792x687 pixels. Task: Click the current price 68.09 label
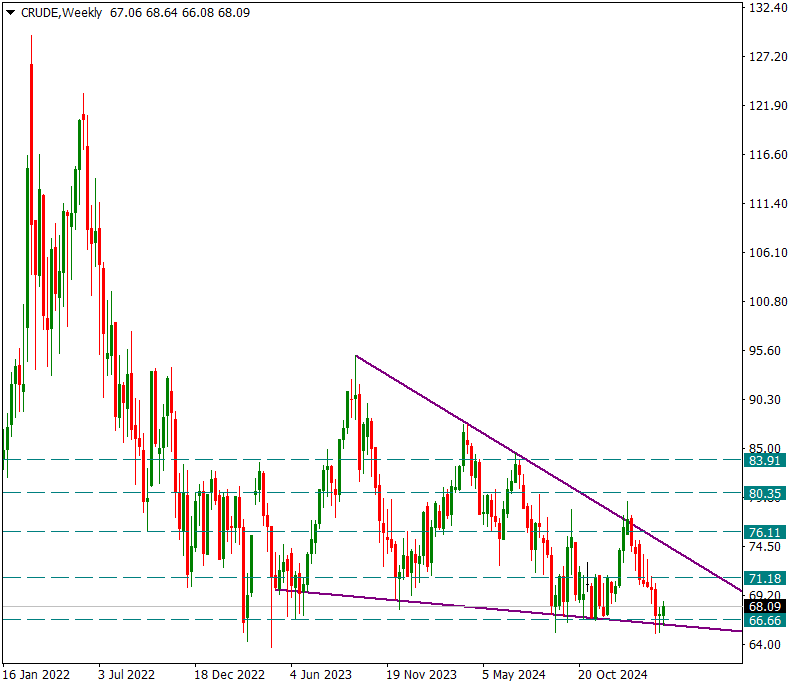click(765, 607)
